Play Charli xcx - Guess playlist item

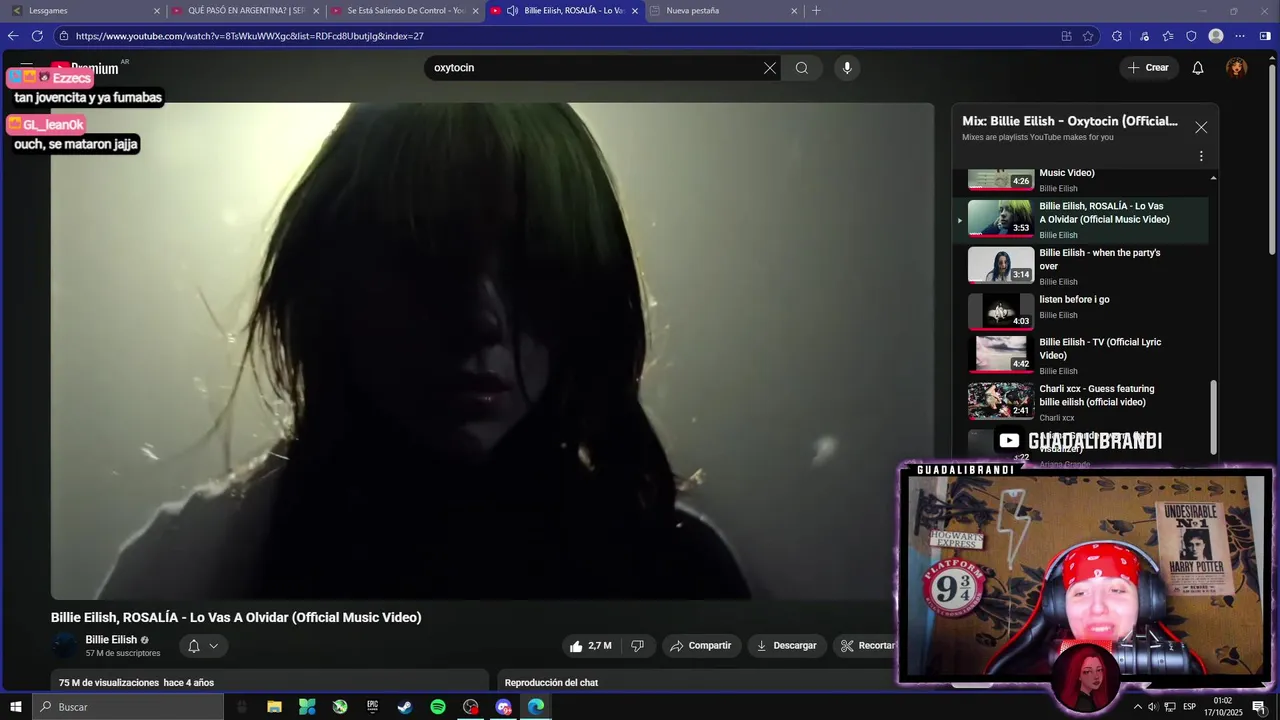[x=1088, y=404]
